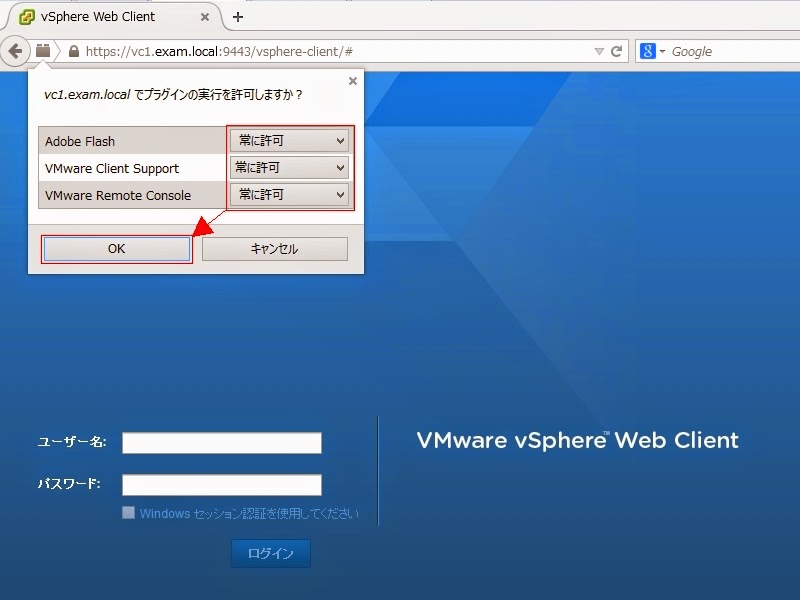This screenshot has height=600, width=800.
Task: Close the vSphere Web Client tab
Action: 205,17
